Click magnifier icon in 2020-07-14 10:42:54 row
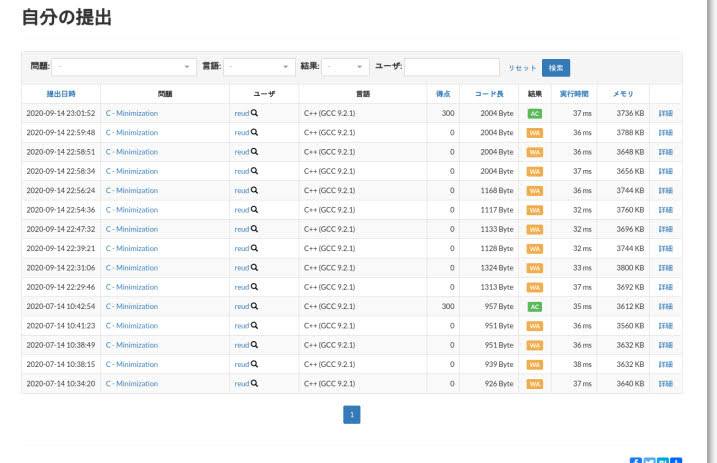Viewport: 717px width, 463px height. pyautogui.click(x=254, y=306)
